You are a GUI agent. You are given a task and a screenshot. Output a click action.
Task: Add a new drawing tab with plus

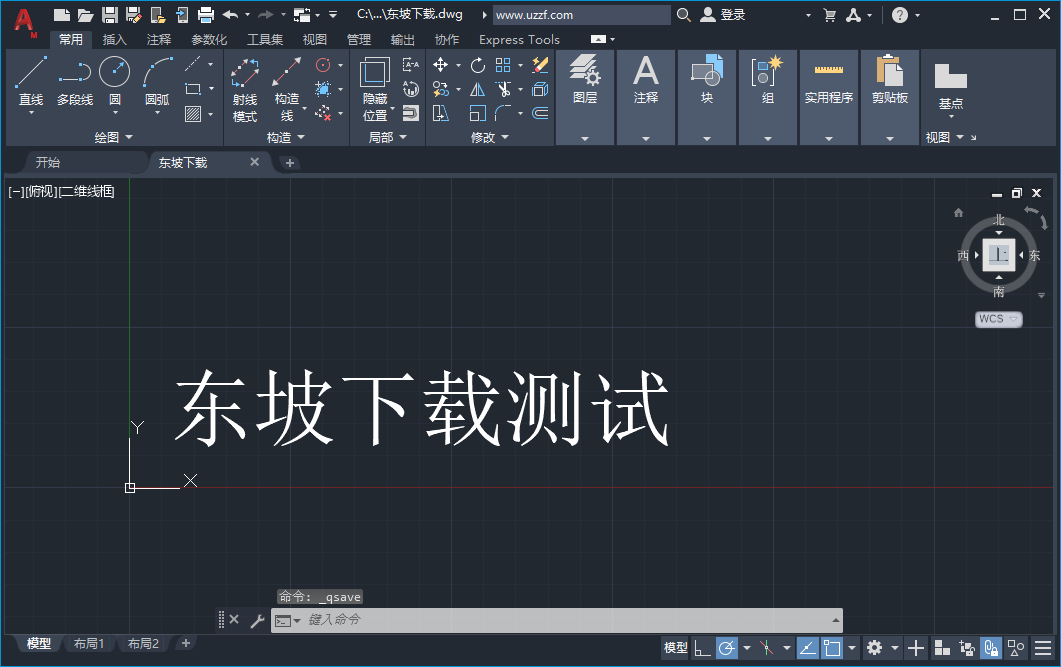[290, 163]
